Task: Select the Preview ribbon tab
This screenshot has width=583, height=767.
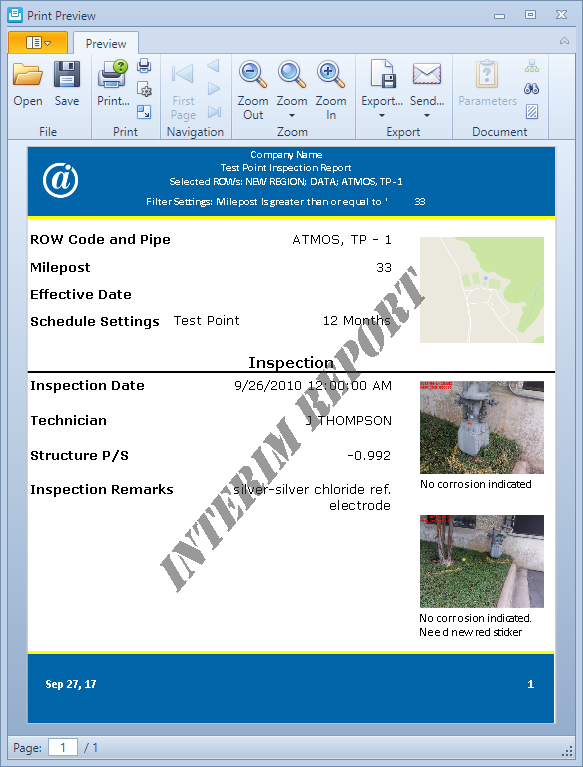Action: coord(106,44)
